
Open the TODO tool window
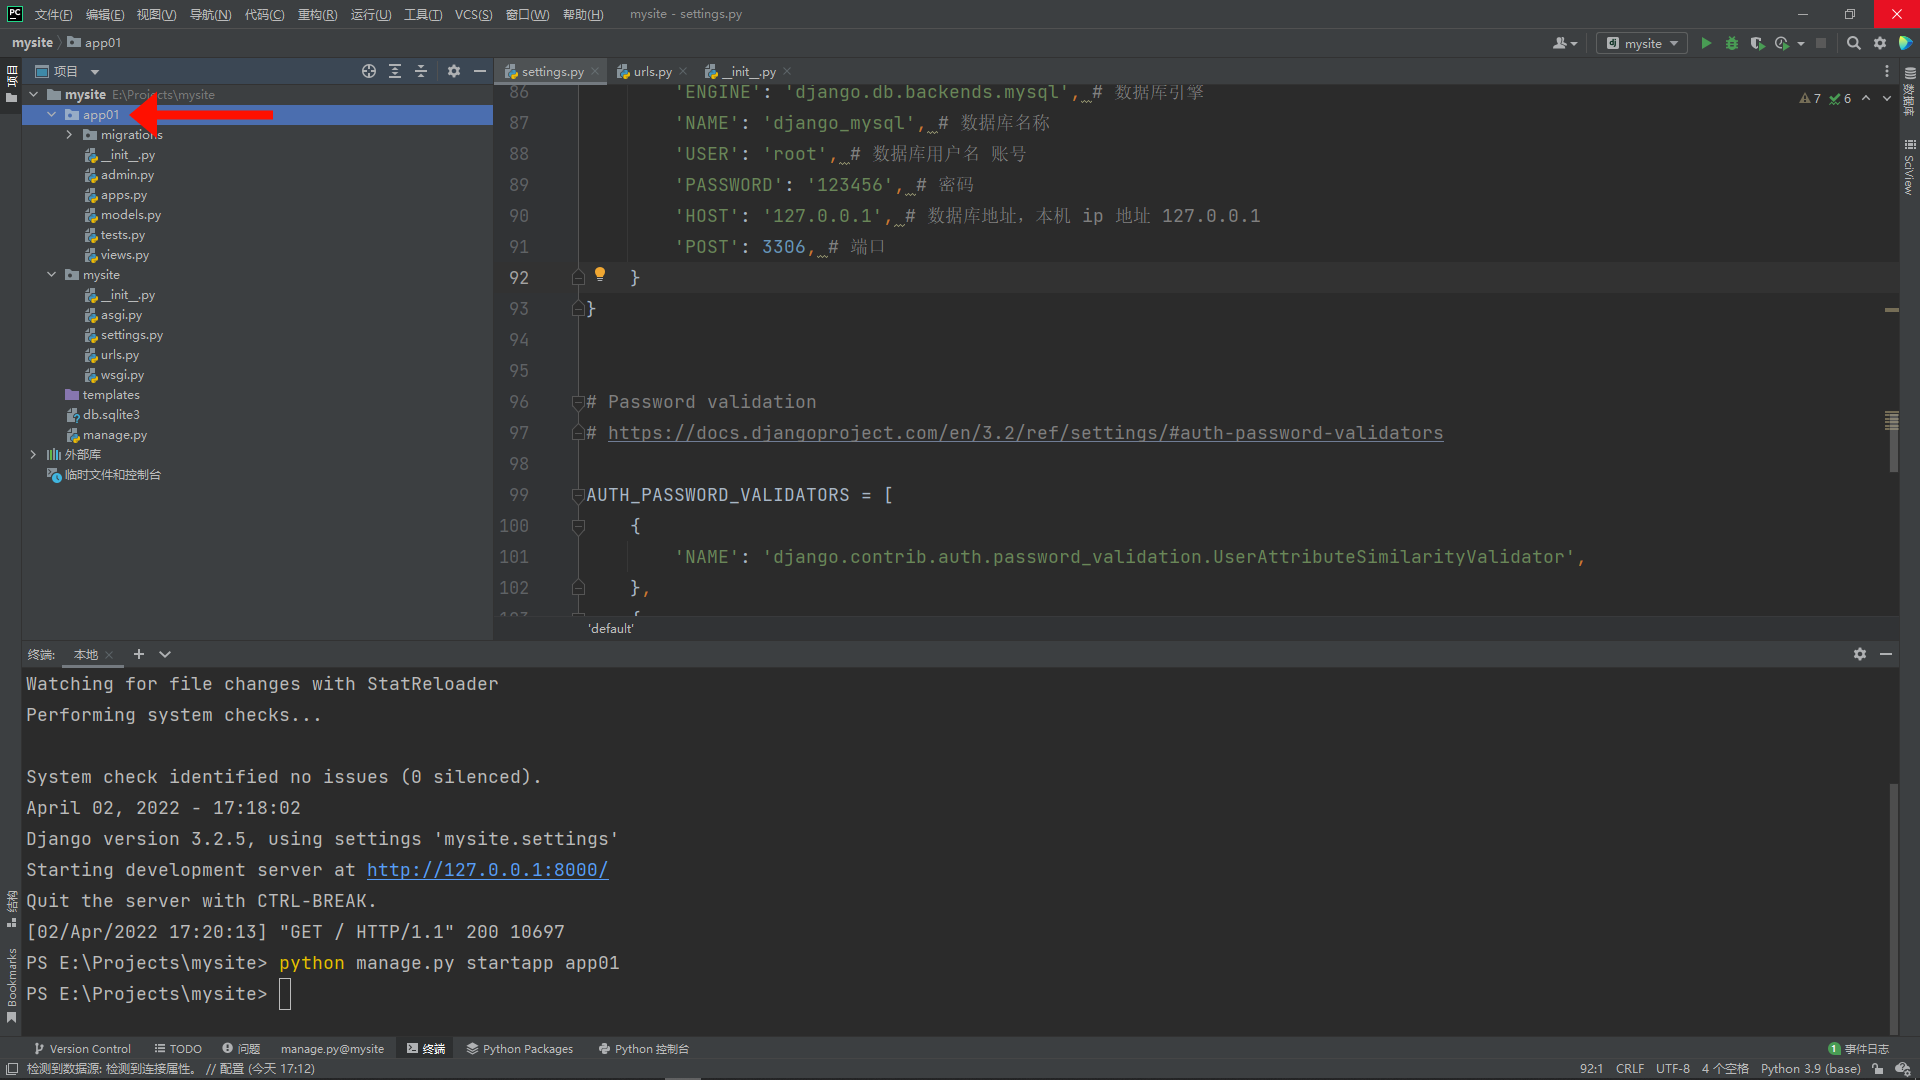[178, 1049]
